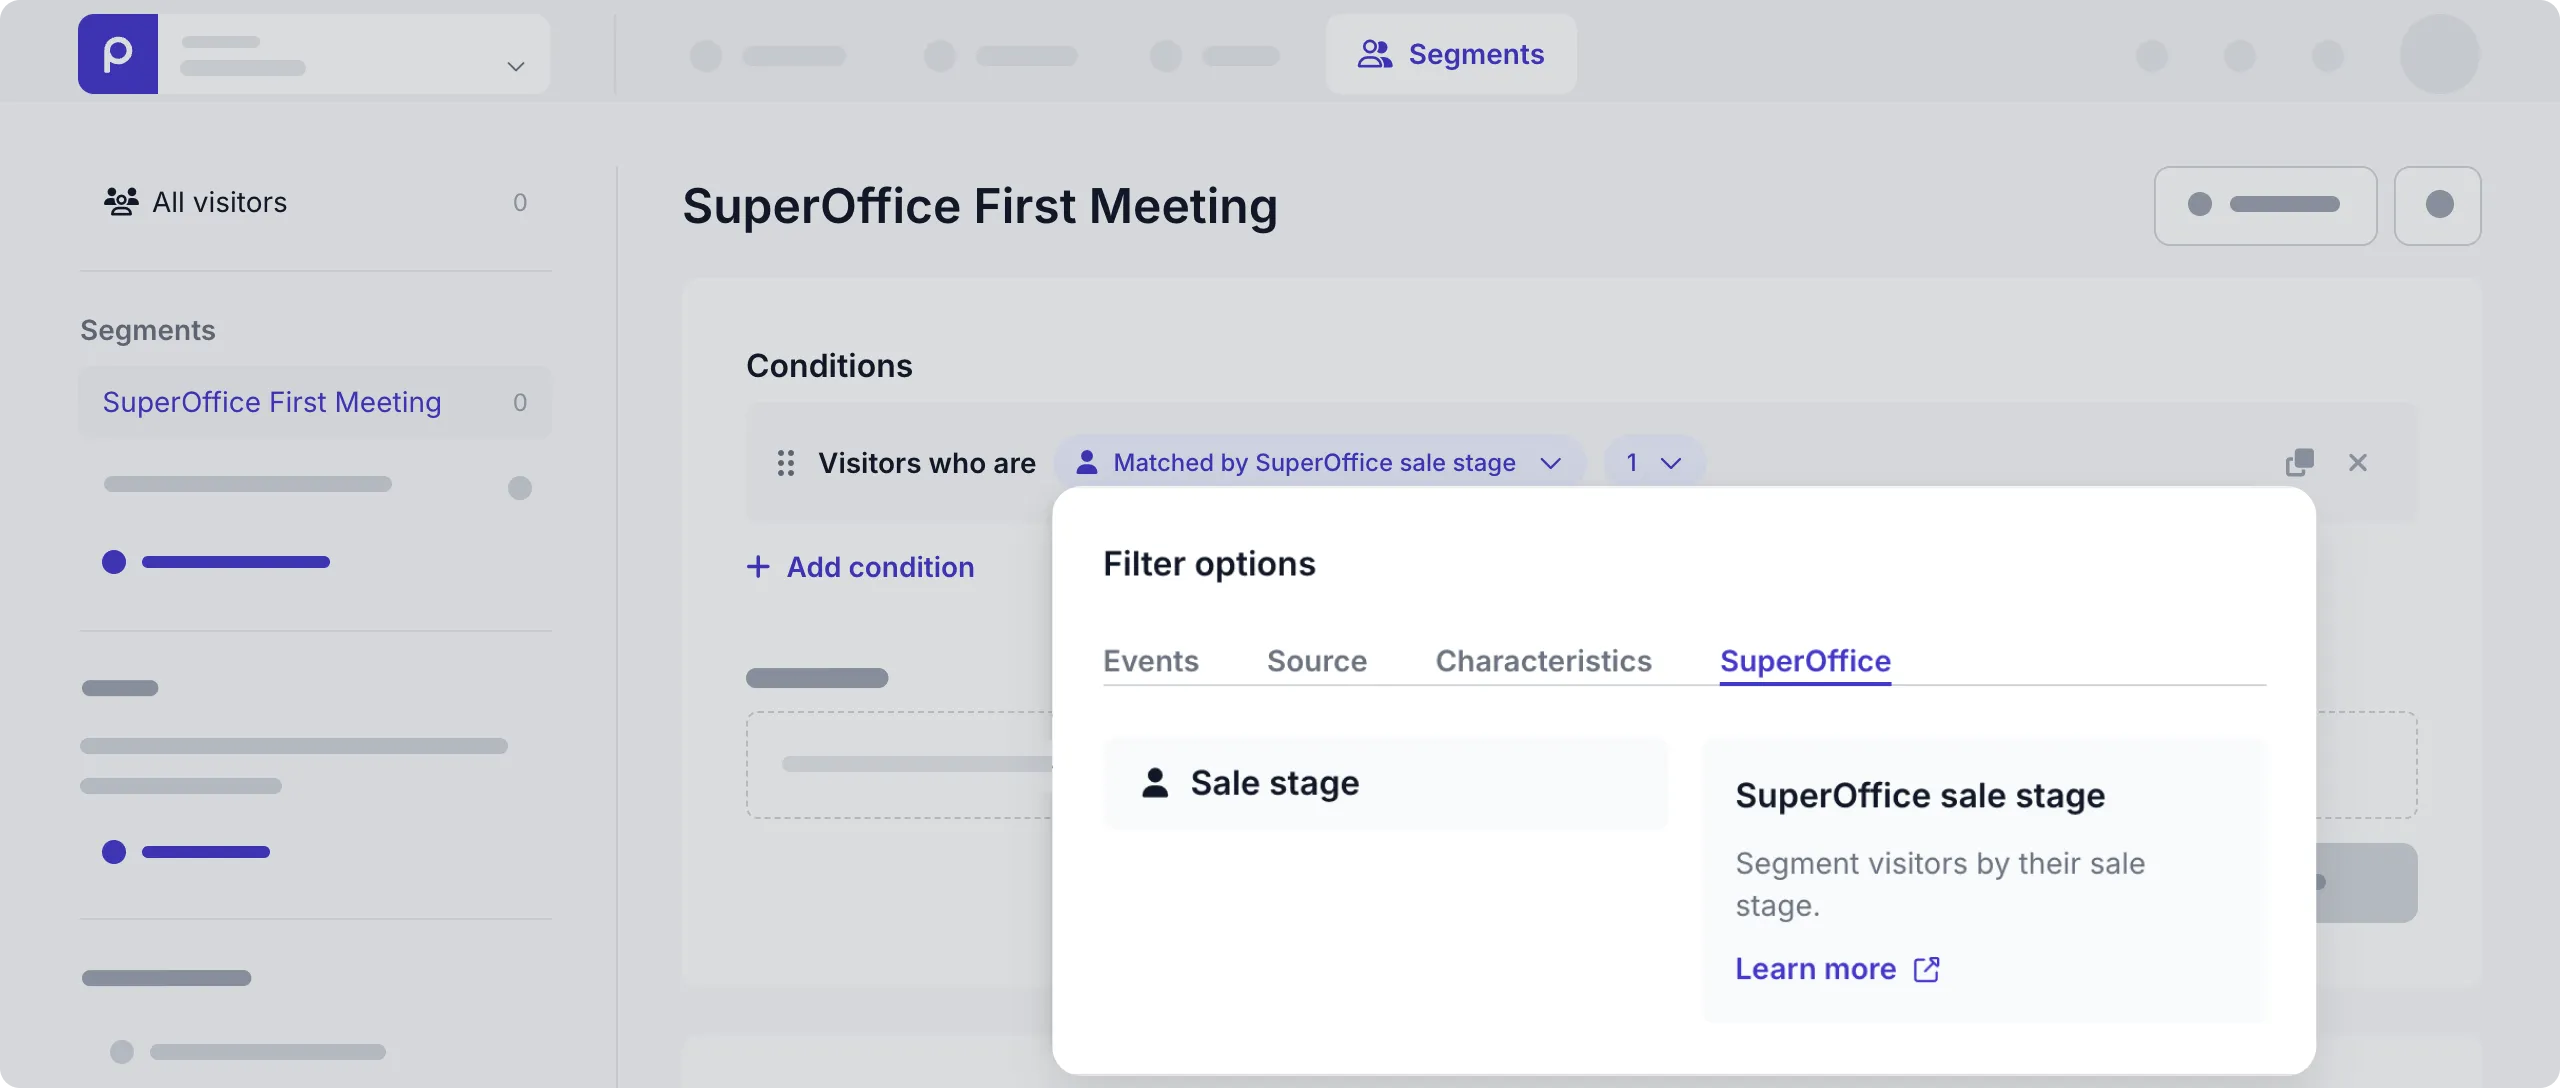Click Add condition
This screenshot has width=2560, height=1088.
coord(860,567)
